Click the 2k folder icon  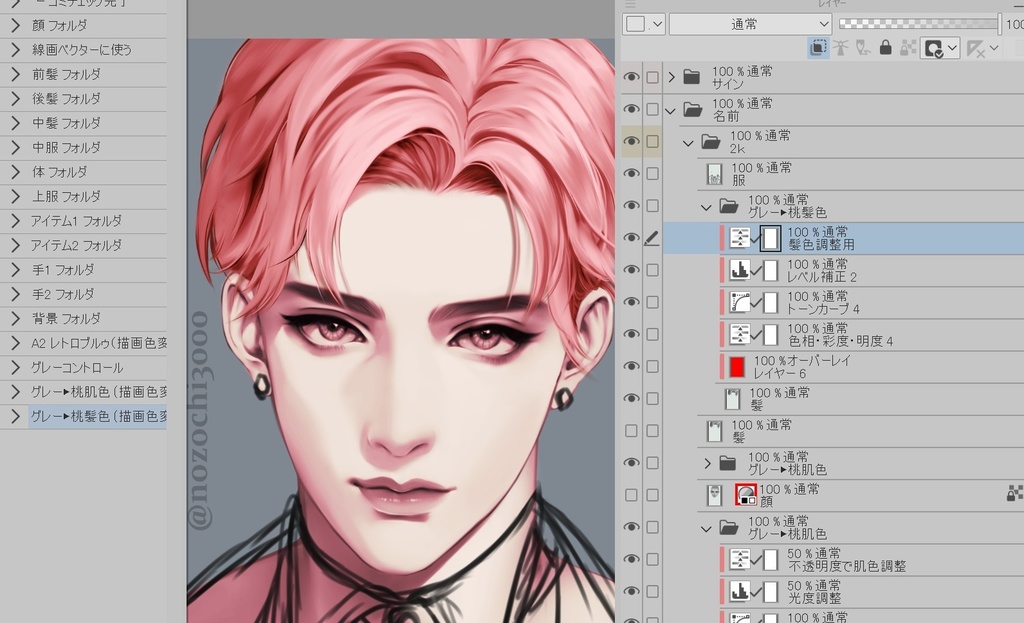pos(711,141)
